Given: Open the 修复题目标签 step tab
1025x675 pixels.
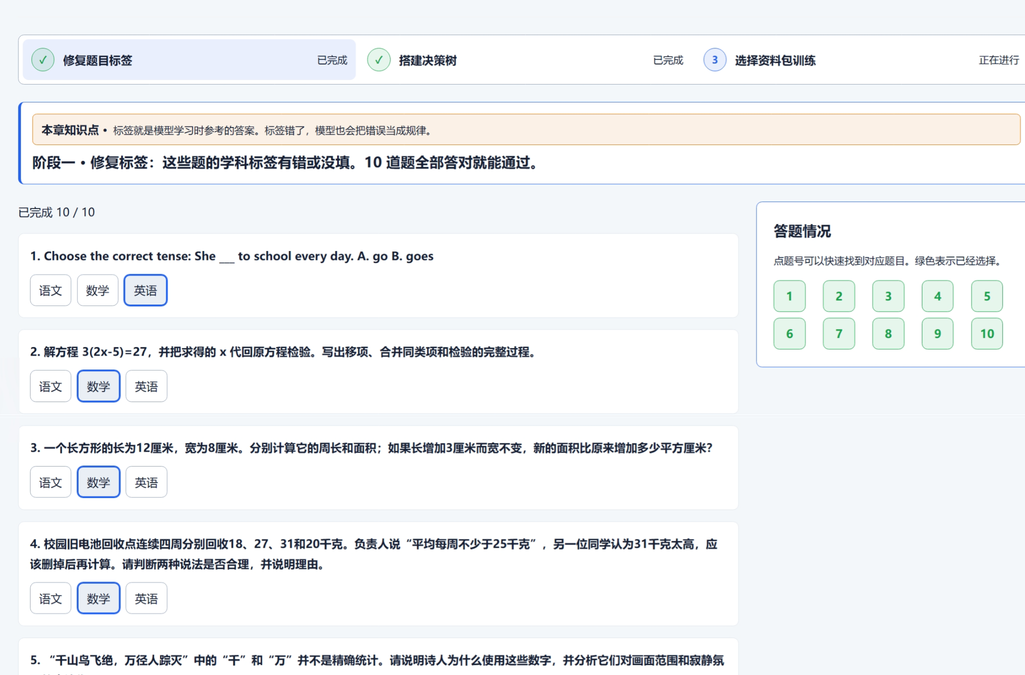Looking at the screenshot, I should (x=190, y=60).
